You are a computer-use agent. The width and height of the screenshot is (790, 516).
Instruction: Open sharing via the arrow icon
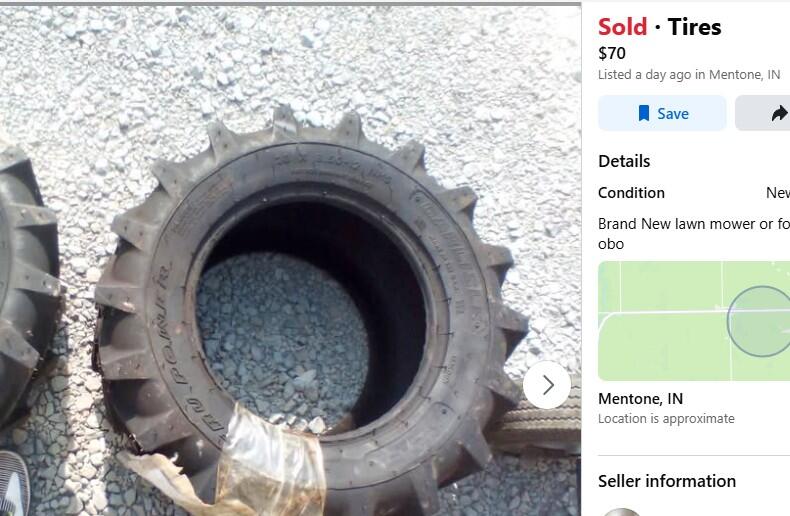click(779, 114)
